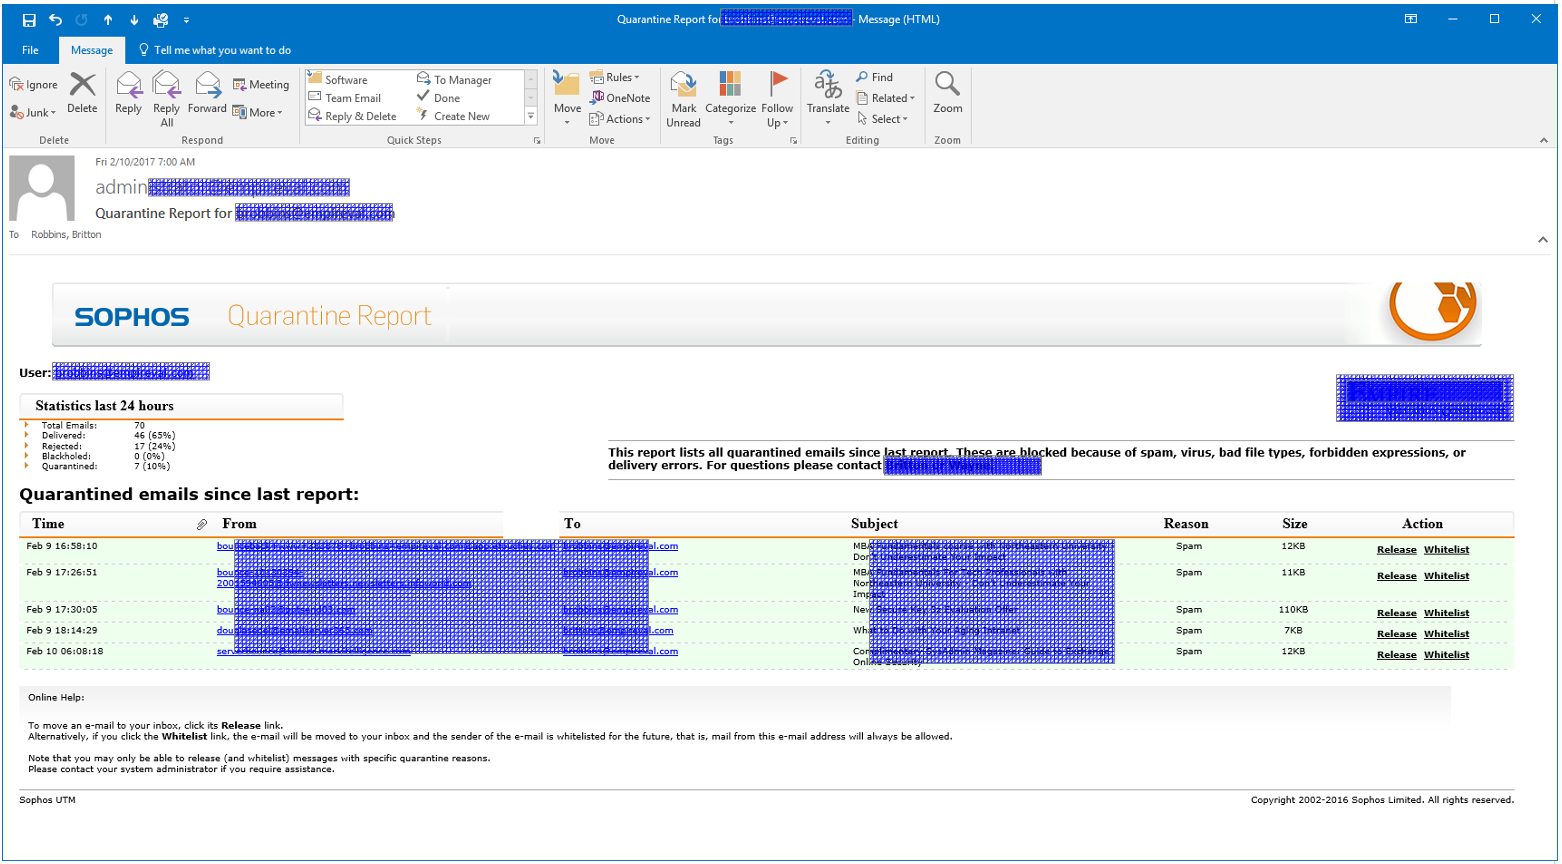Switch to the Message tab
This screenshot has width=1562, height=864.
coord(92,50)
